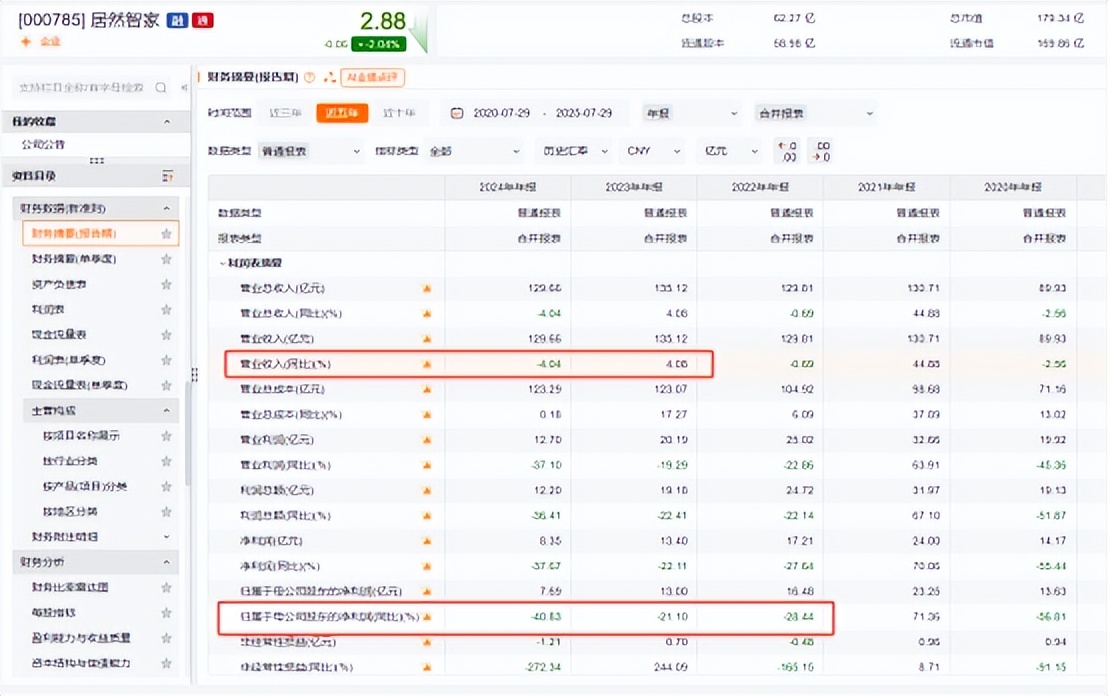Click the alert icon beside 营业总收入 row
Image resolution: width=1108 pixels, height=696 pixels.
[426, 288]
